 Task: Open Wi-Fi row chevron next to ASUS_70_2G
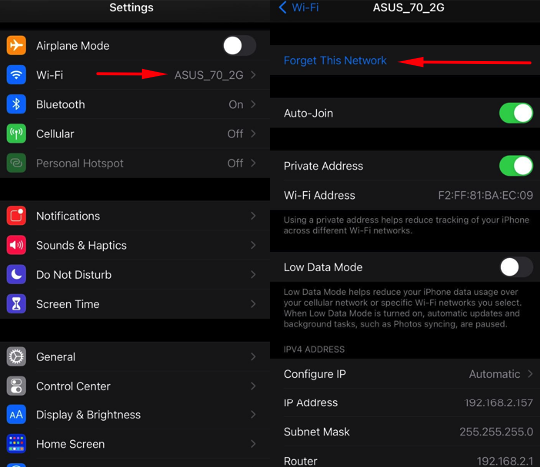[253, 75]
